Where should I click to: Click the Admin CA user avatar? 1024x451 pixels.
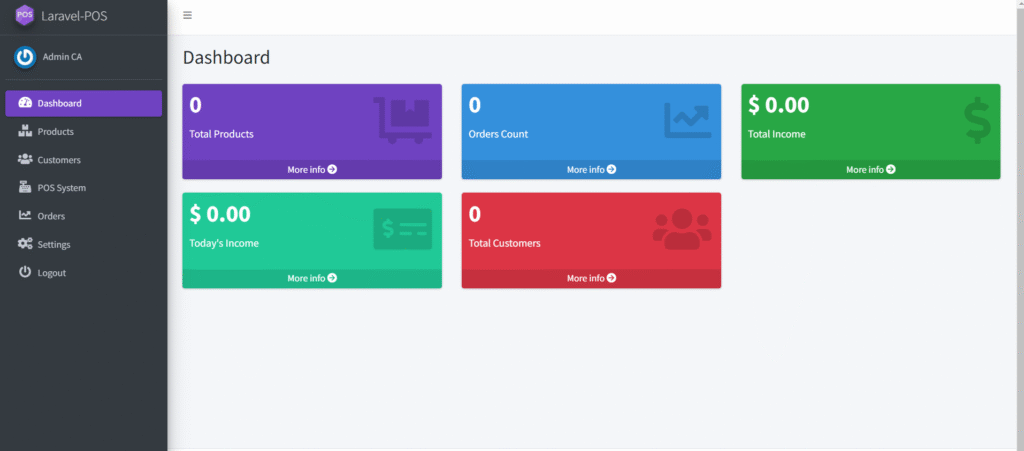(25, 57)
